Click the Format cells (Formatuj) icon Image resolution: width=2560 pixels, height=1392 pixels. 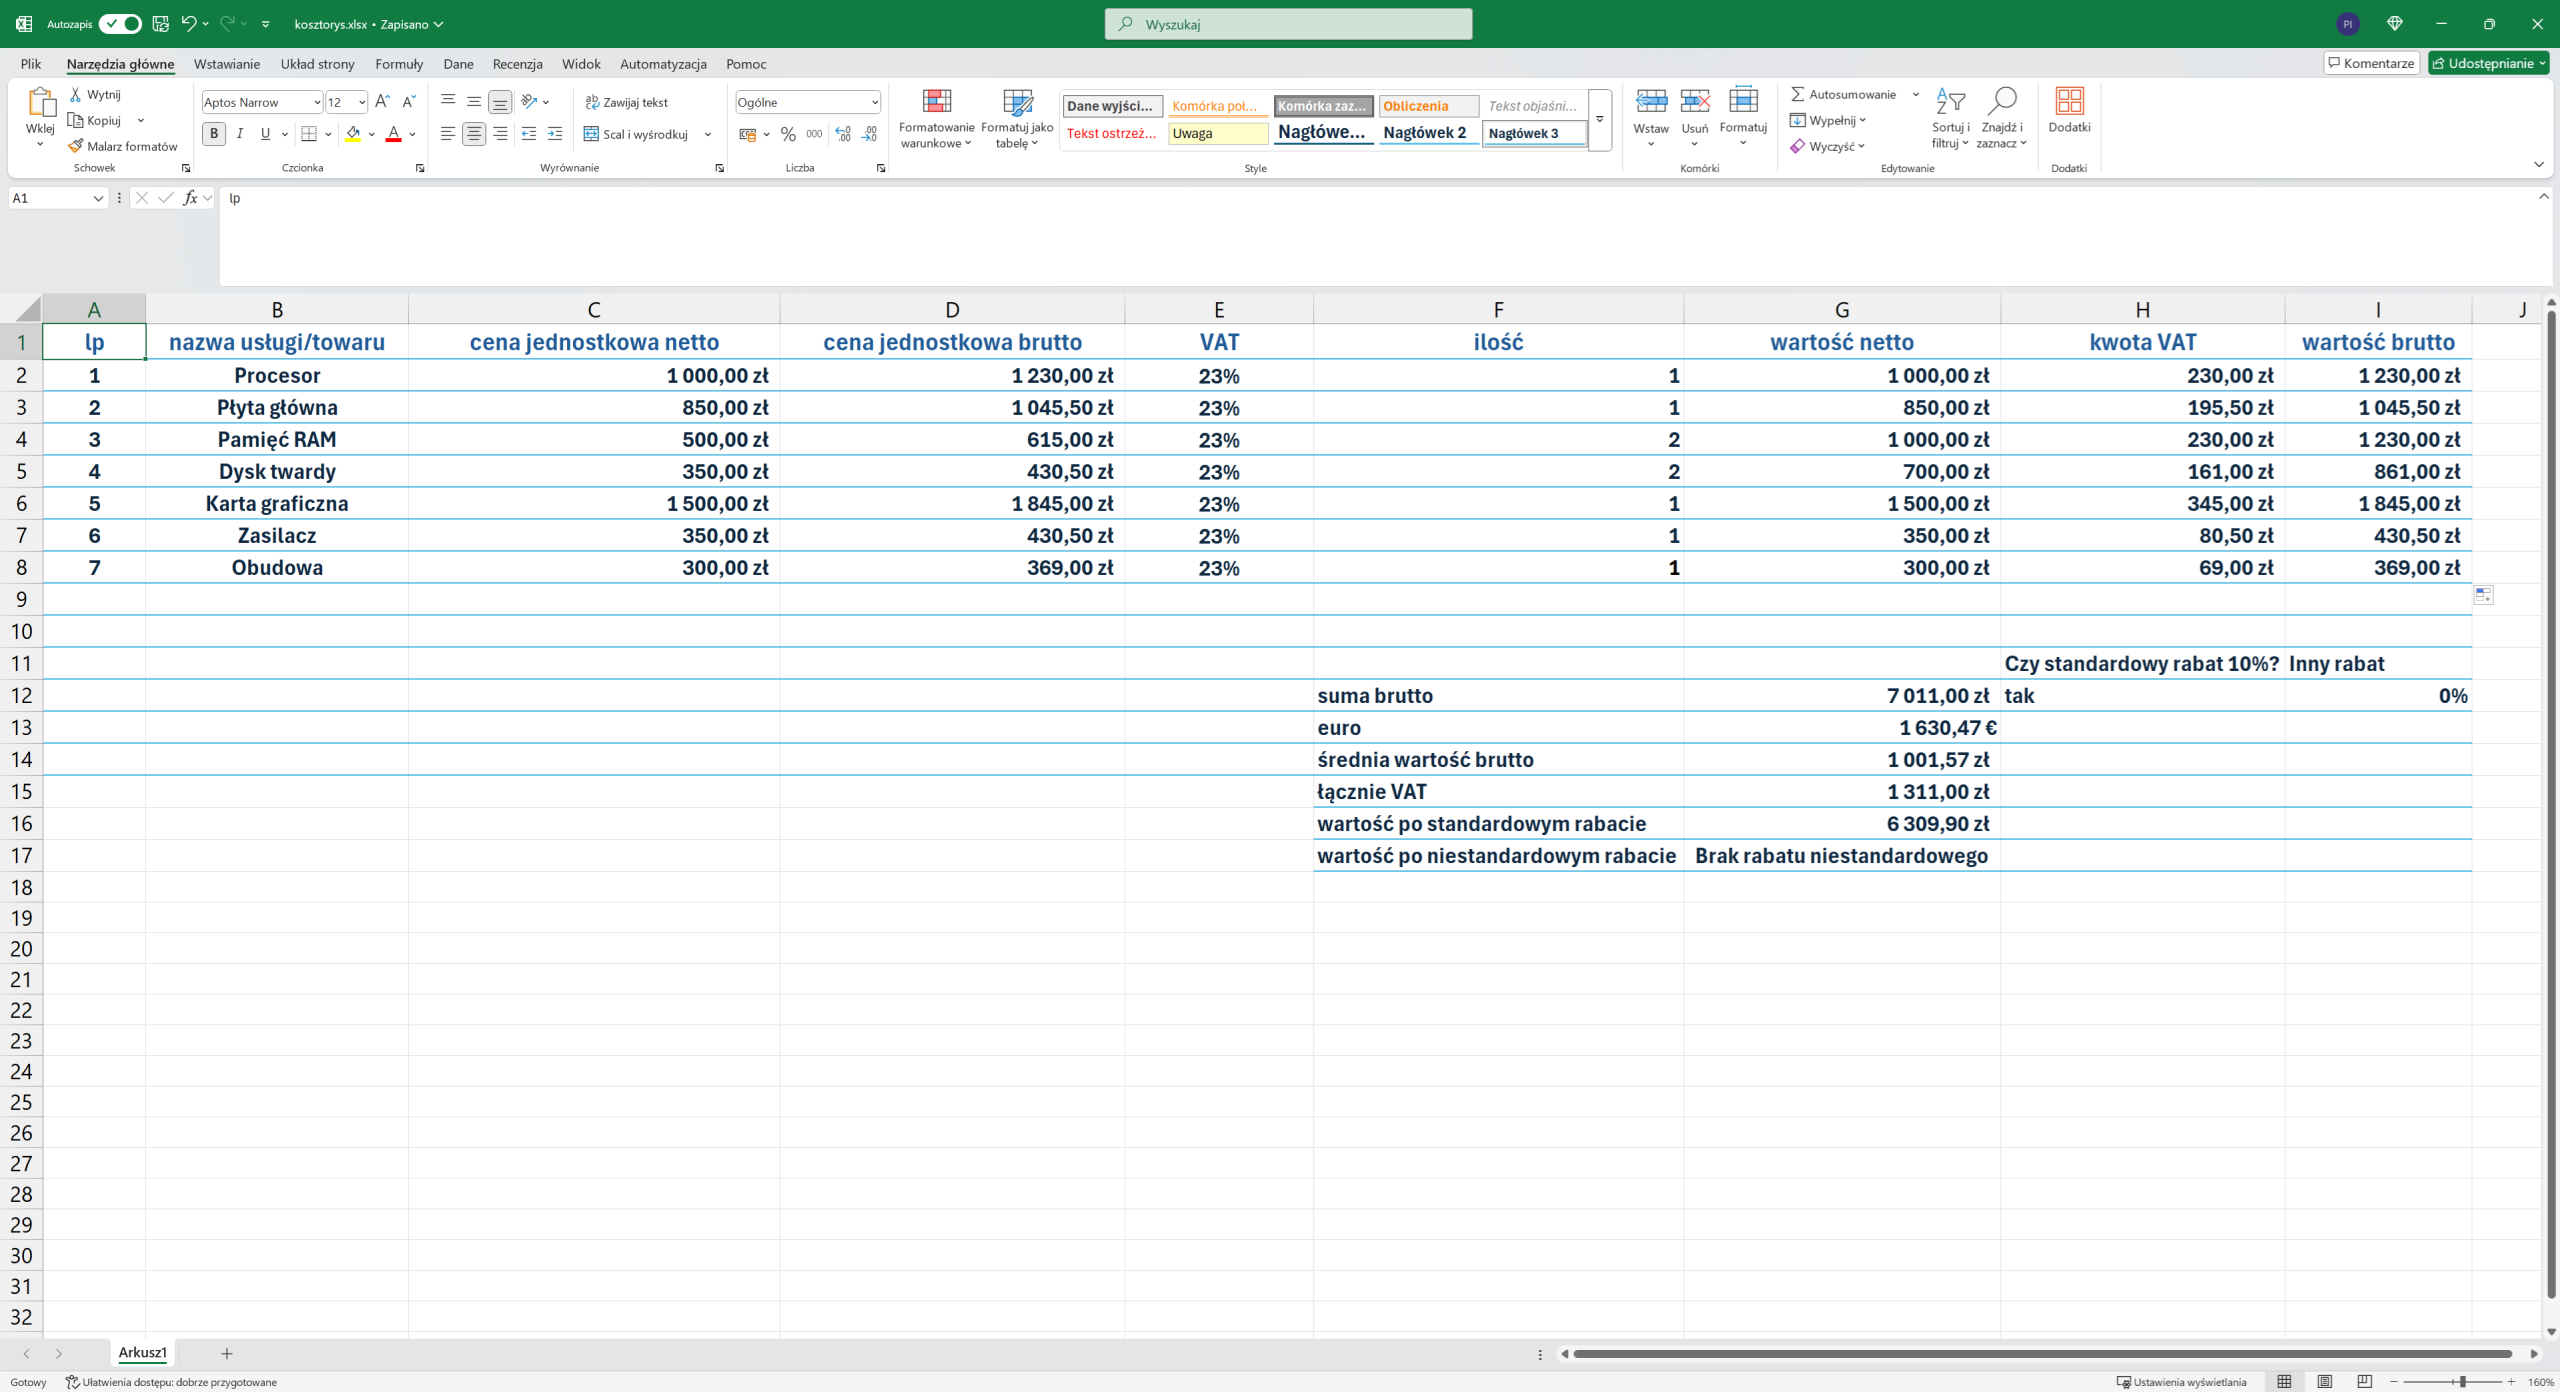click(x=1743, y=101)
